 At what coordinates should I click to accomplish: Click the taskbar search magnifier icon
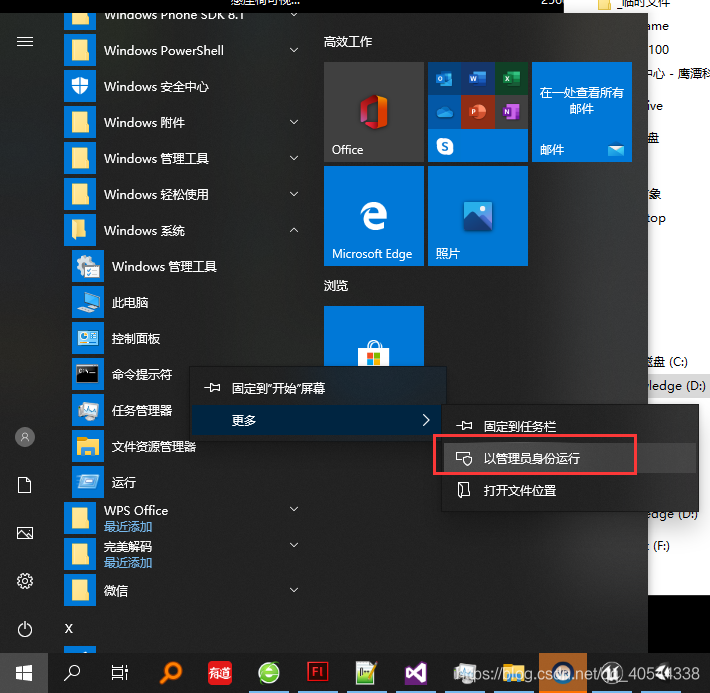72,673
